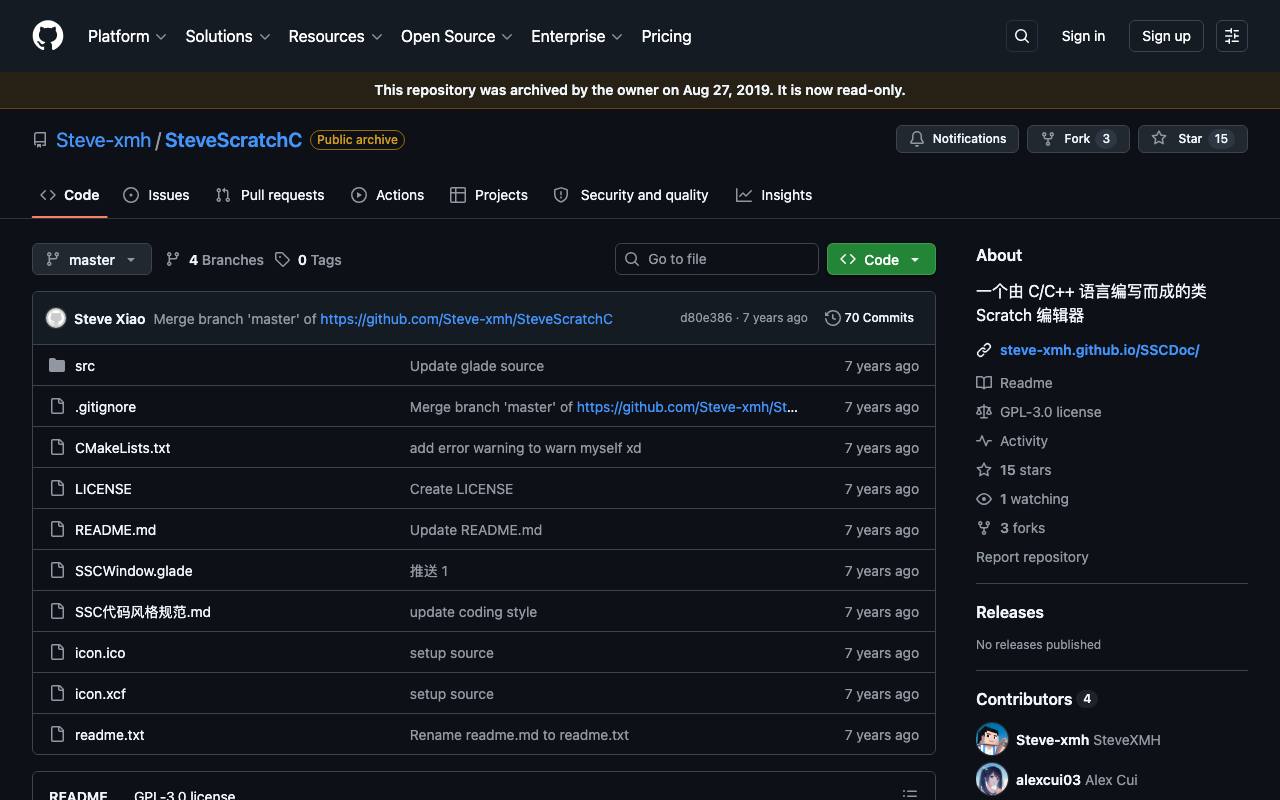Open the green Code dropdown

coord(881,259)
